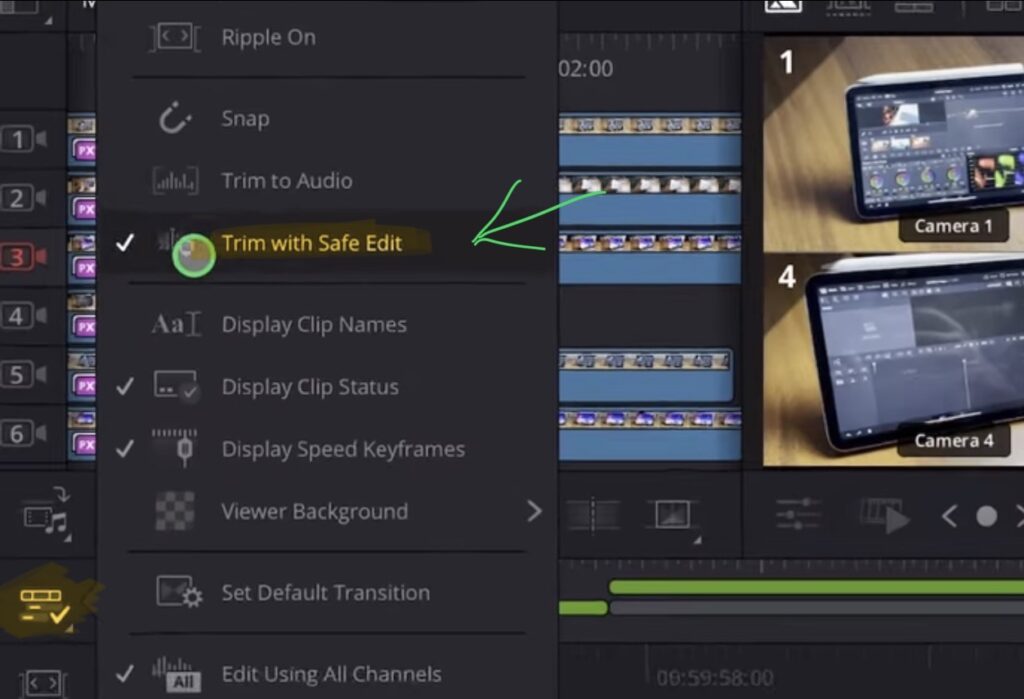Select Snap from the context menu

pyautogui.click(x=245, y=118)
